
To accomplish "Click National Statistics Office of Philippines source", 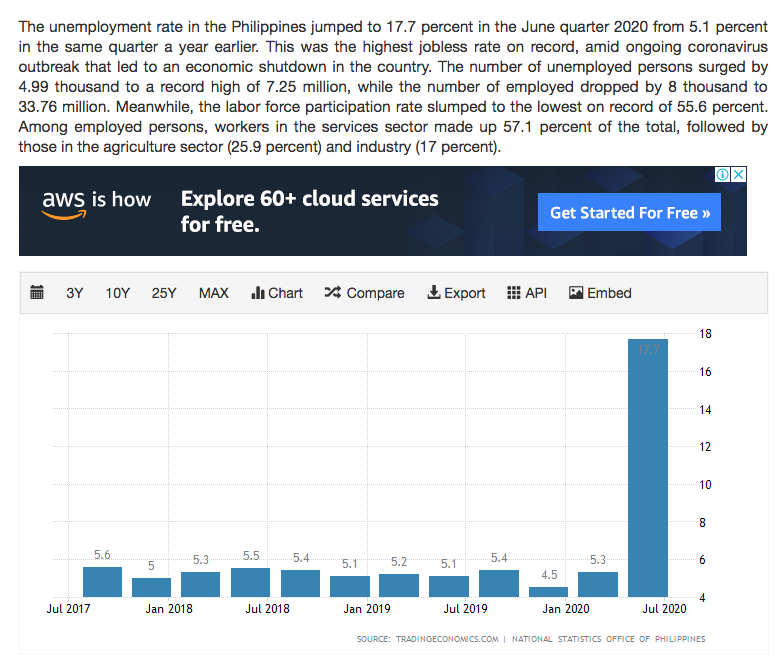I will [x=609, y=639].
